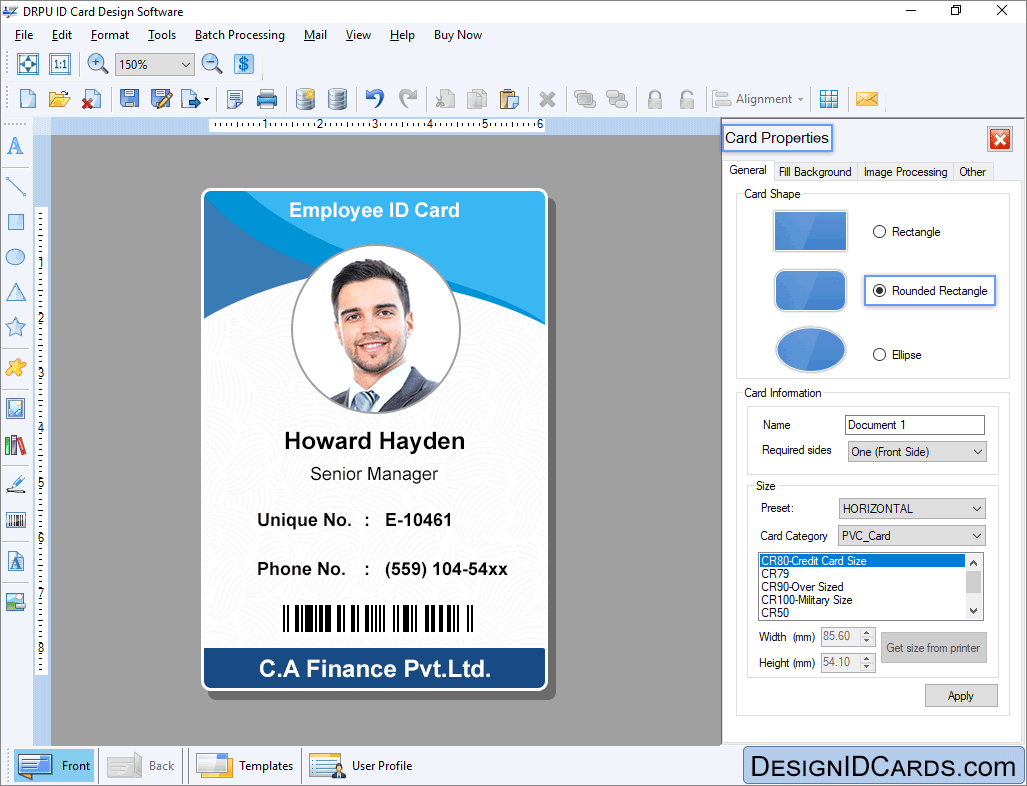This screenshot has height=786, width=1027.
Task: Select CR79 in the card size list
Action: pyautogui.click(x=775, y=574)
